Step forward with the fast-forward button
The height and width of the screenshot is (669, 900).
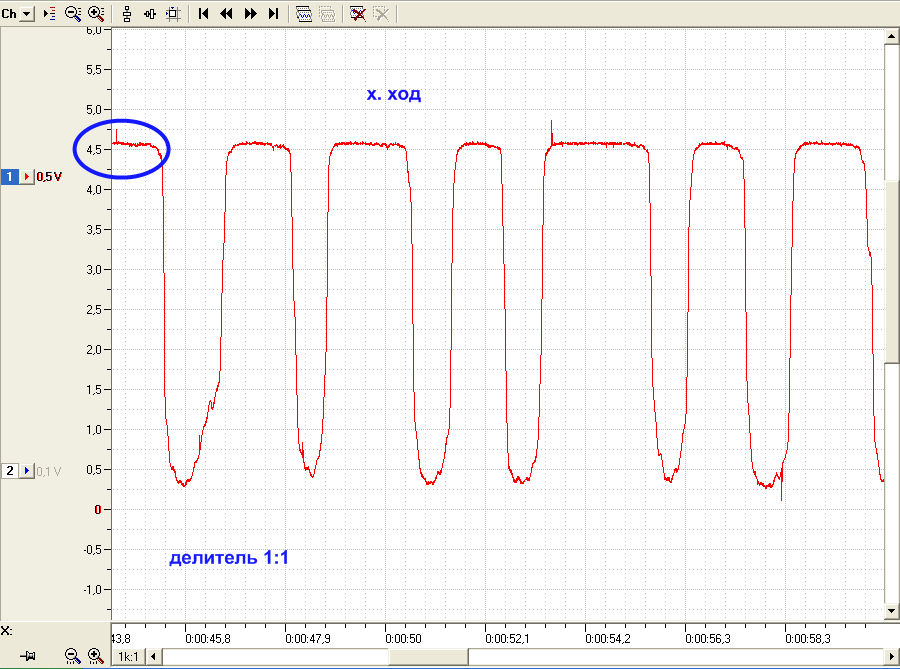click(250, 14)
